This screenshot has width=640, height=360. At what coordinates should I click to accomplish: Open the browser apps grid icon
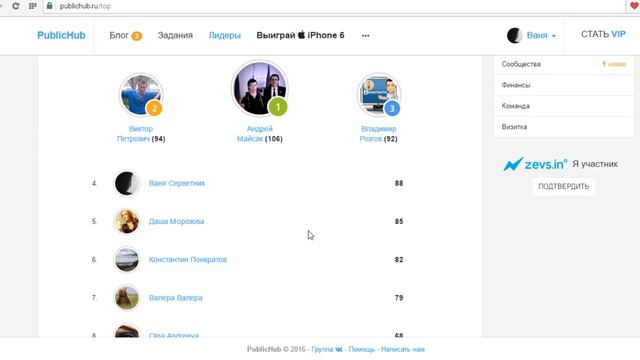[x=32, y=6]
